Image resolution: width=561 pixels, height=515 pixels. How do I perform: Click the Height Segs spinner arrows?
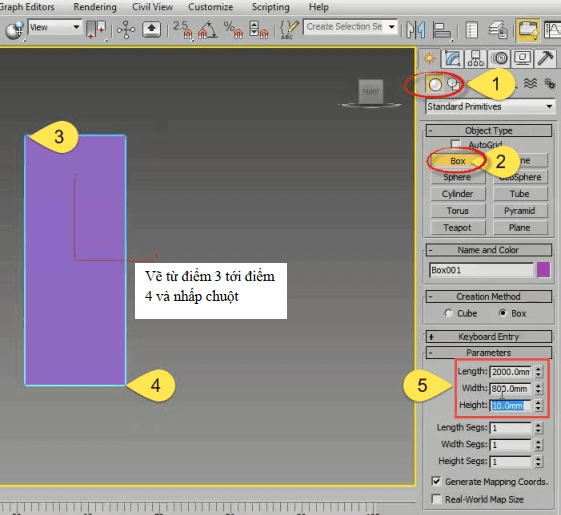tap(539, 462)
